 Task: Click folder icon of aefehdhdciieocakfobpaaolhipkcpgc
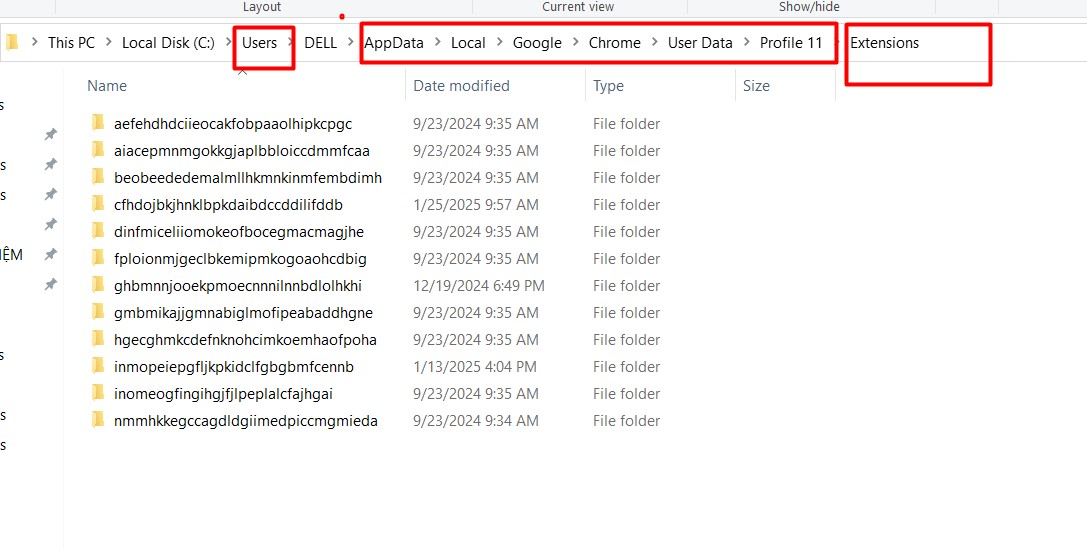(x=98, y=124)
